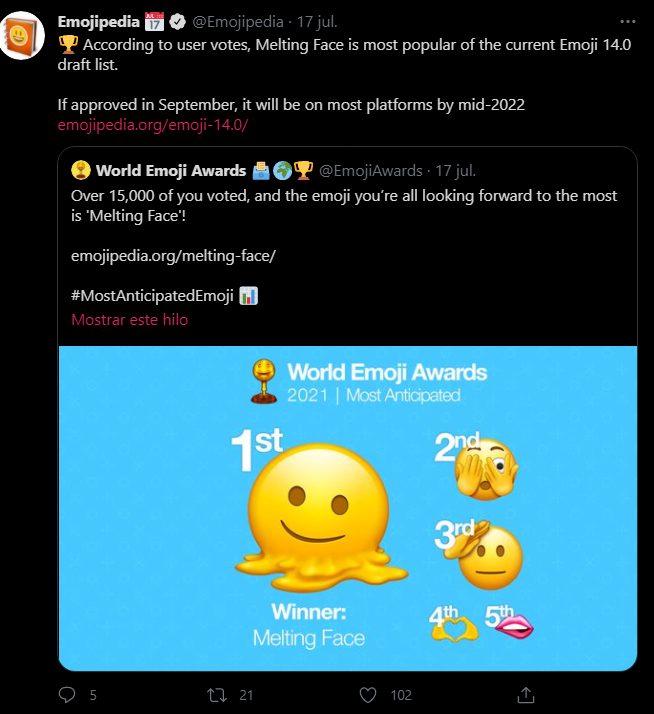Click the World Emoji Awards small avatar
The height and width of the screenshot is (714, 654).
click(x=81, y=171)
